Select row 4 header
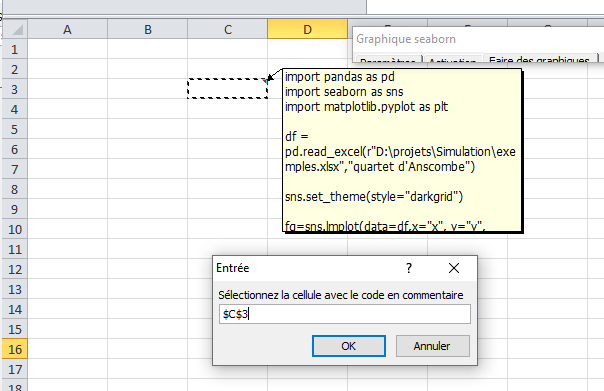This screenshot has height=391, width=604. 15,109
